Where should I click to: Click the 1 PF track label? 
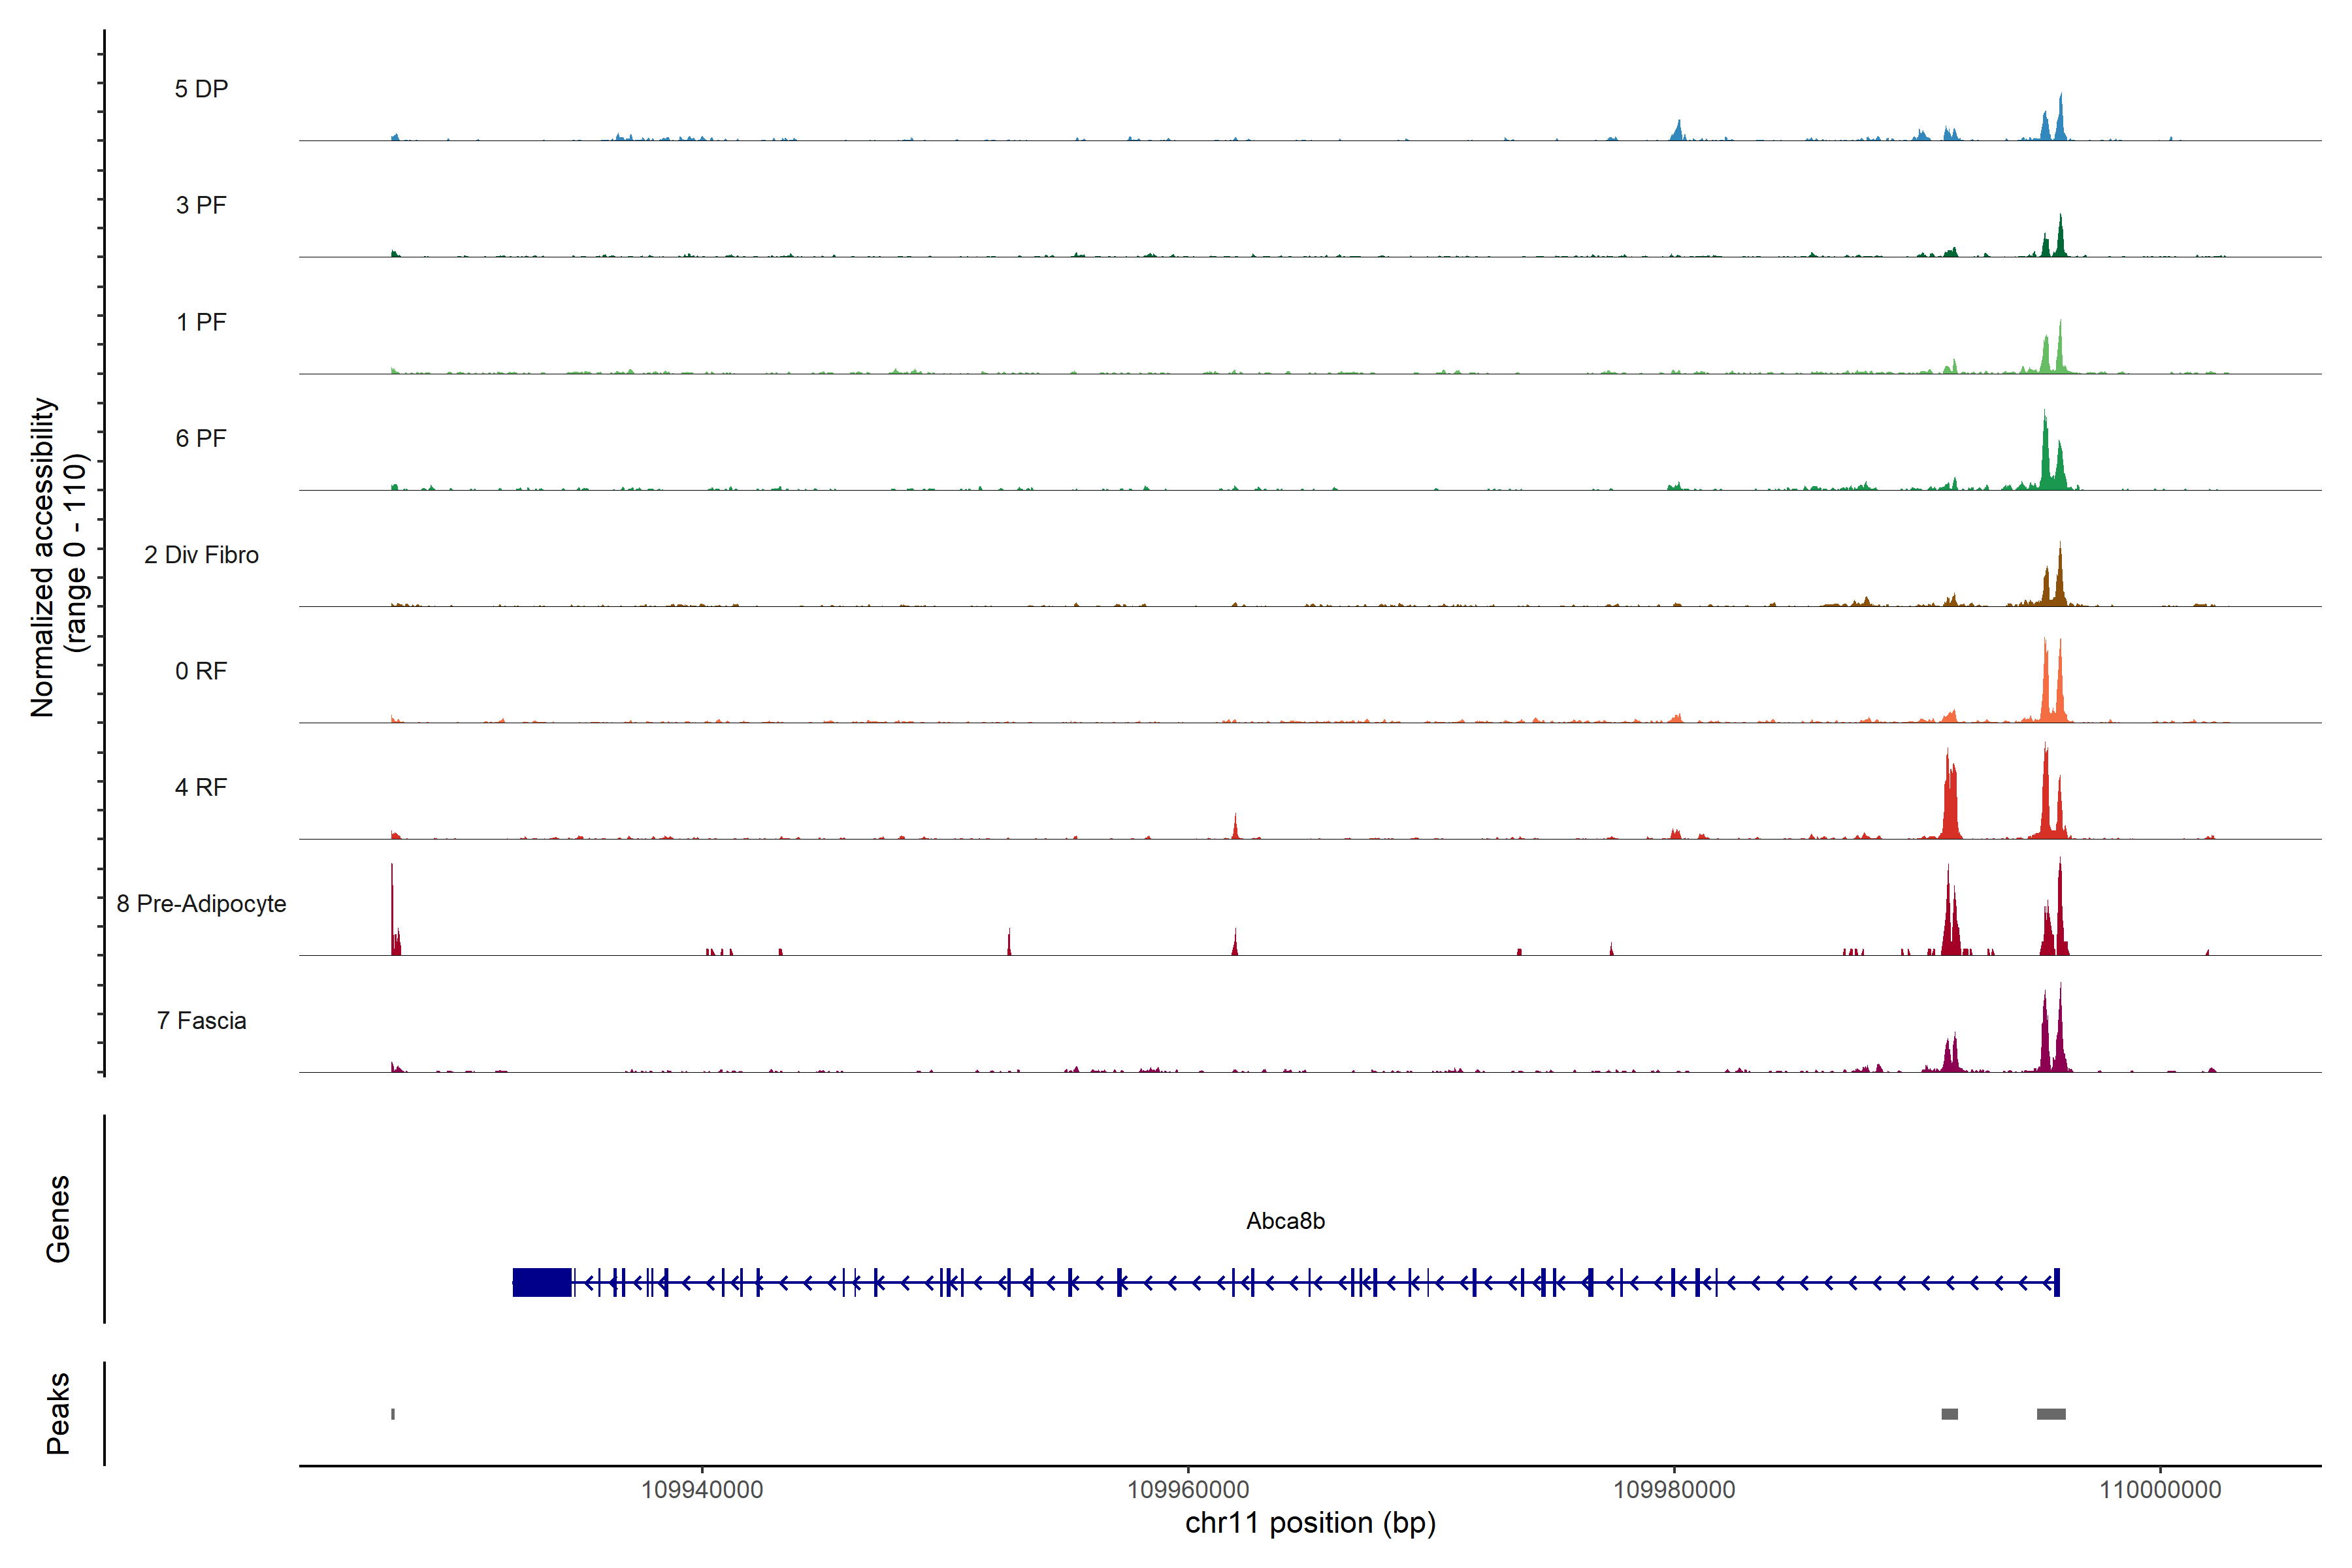coord(201,322)
